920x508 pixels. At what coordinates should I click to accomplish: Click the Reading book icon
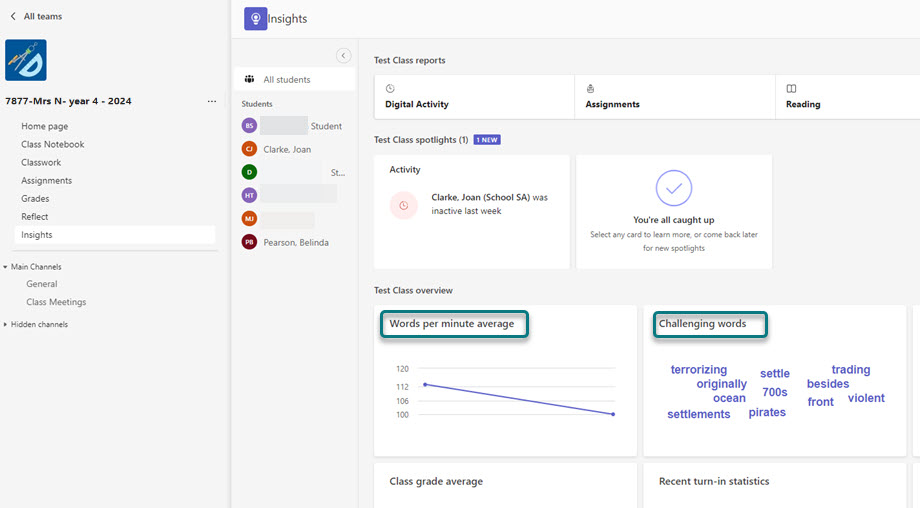pos(792,89)
